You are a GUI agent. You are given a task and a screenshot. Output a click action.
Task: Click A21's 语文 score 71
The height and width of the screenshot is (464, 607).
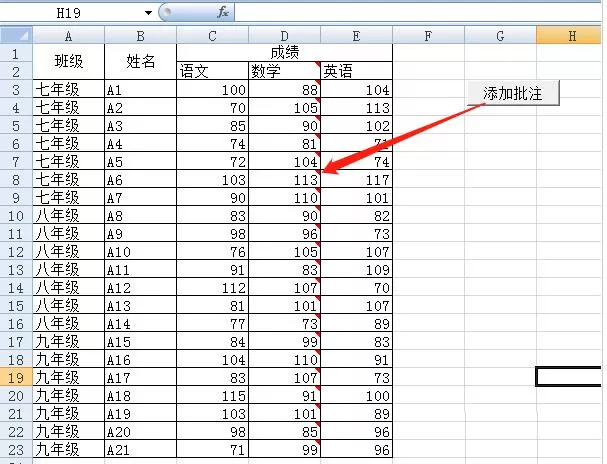(x=212, y=449)
